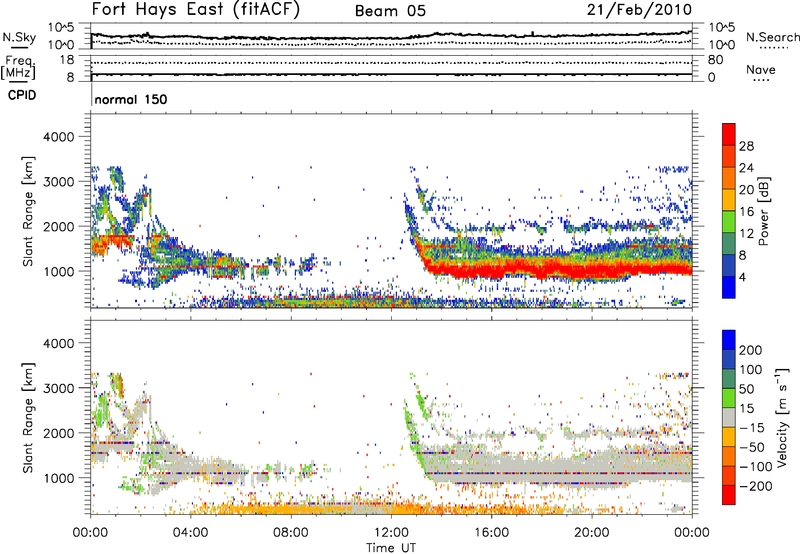Click the bright blue swatch above 200 m/s
The height and width of the screenshot is (554, 800).
pyautogui.click(x=729, y=340)
